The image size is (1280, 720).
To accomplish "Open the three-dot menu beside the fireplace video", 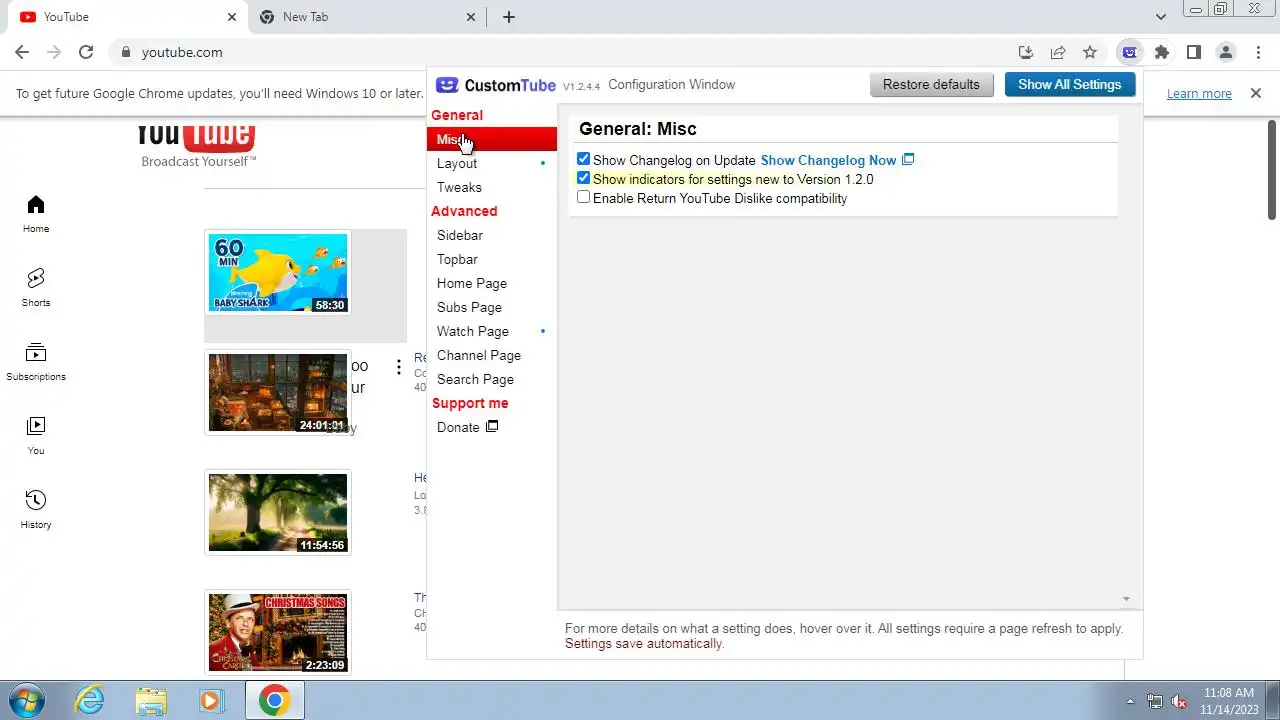I will 399,367.
